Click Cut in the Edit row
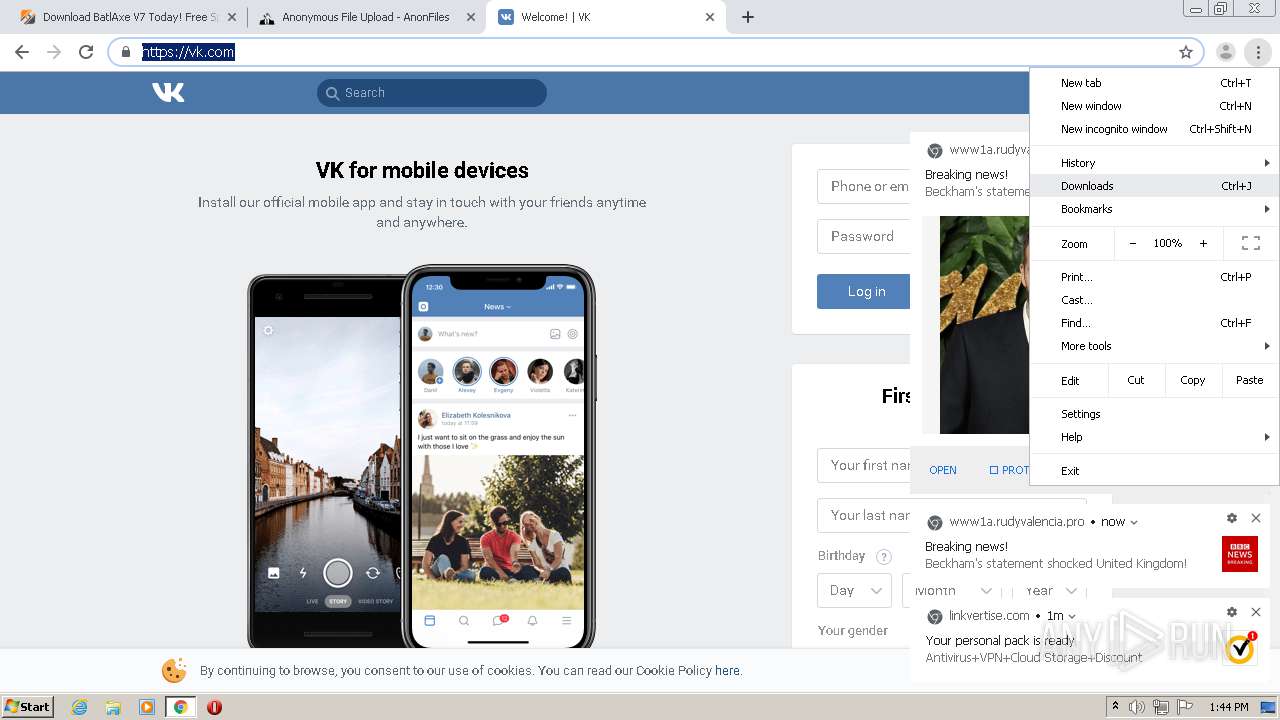Viewport: 1280px width, 720px height. 1136,380
